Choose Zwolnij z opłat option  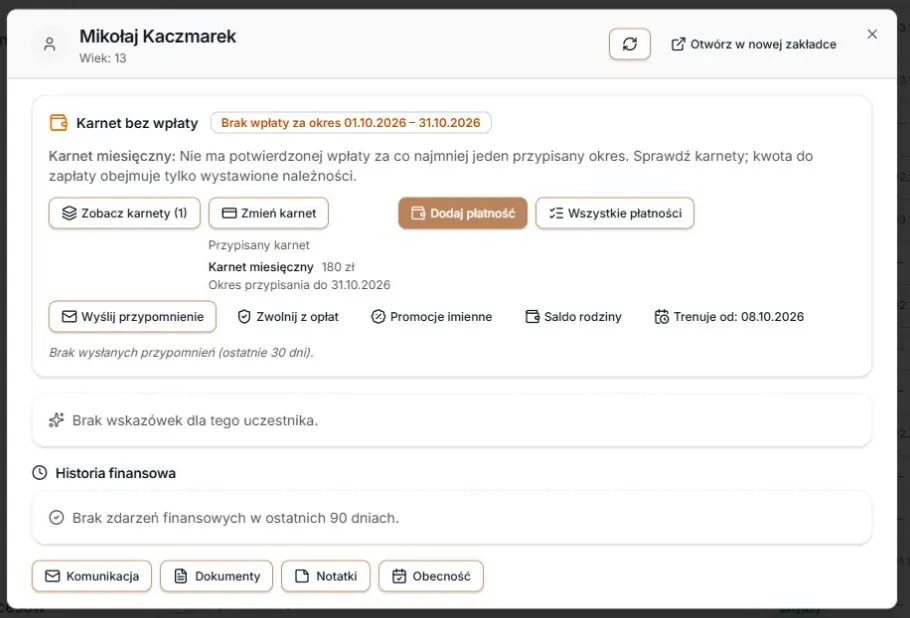pos(288,317)
